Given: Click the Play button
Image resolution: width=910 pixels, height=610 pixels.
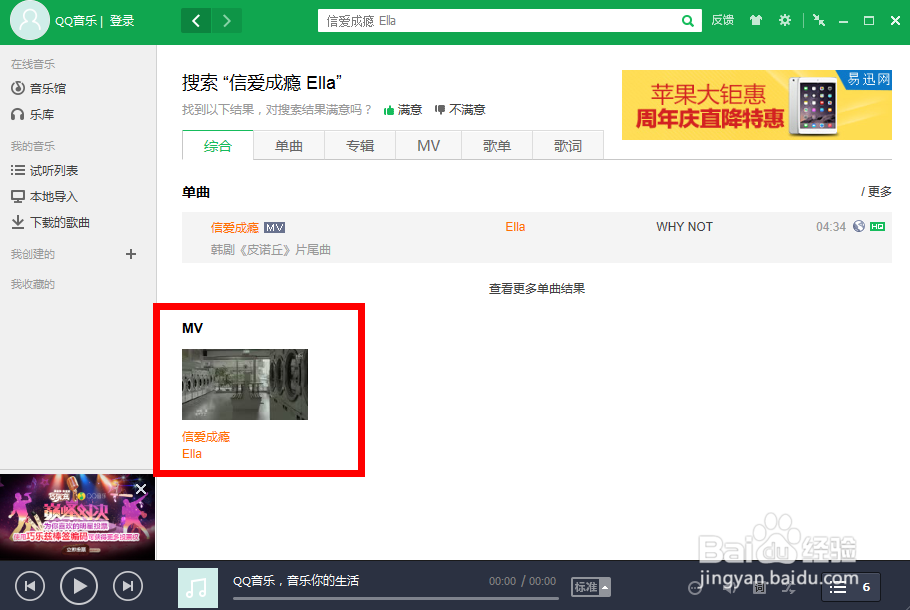Looking at the screenshot, I should click(78, 586).
